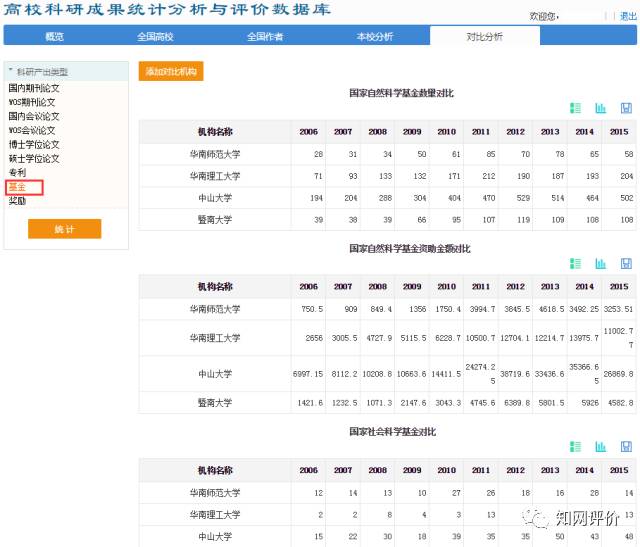Open bar chart for 国家自然科学基金资助金额对比
Image resolution: width=640 pixels, height=547 pixels.
pos(601,263)
